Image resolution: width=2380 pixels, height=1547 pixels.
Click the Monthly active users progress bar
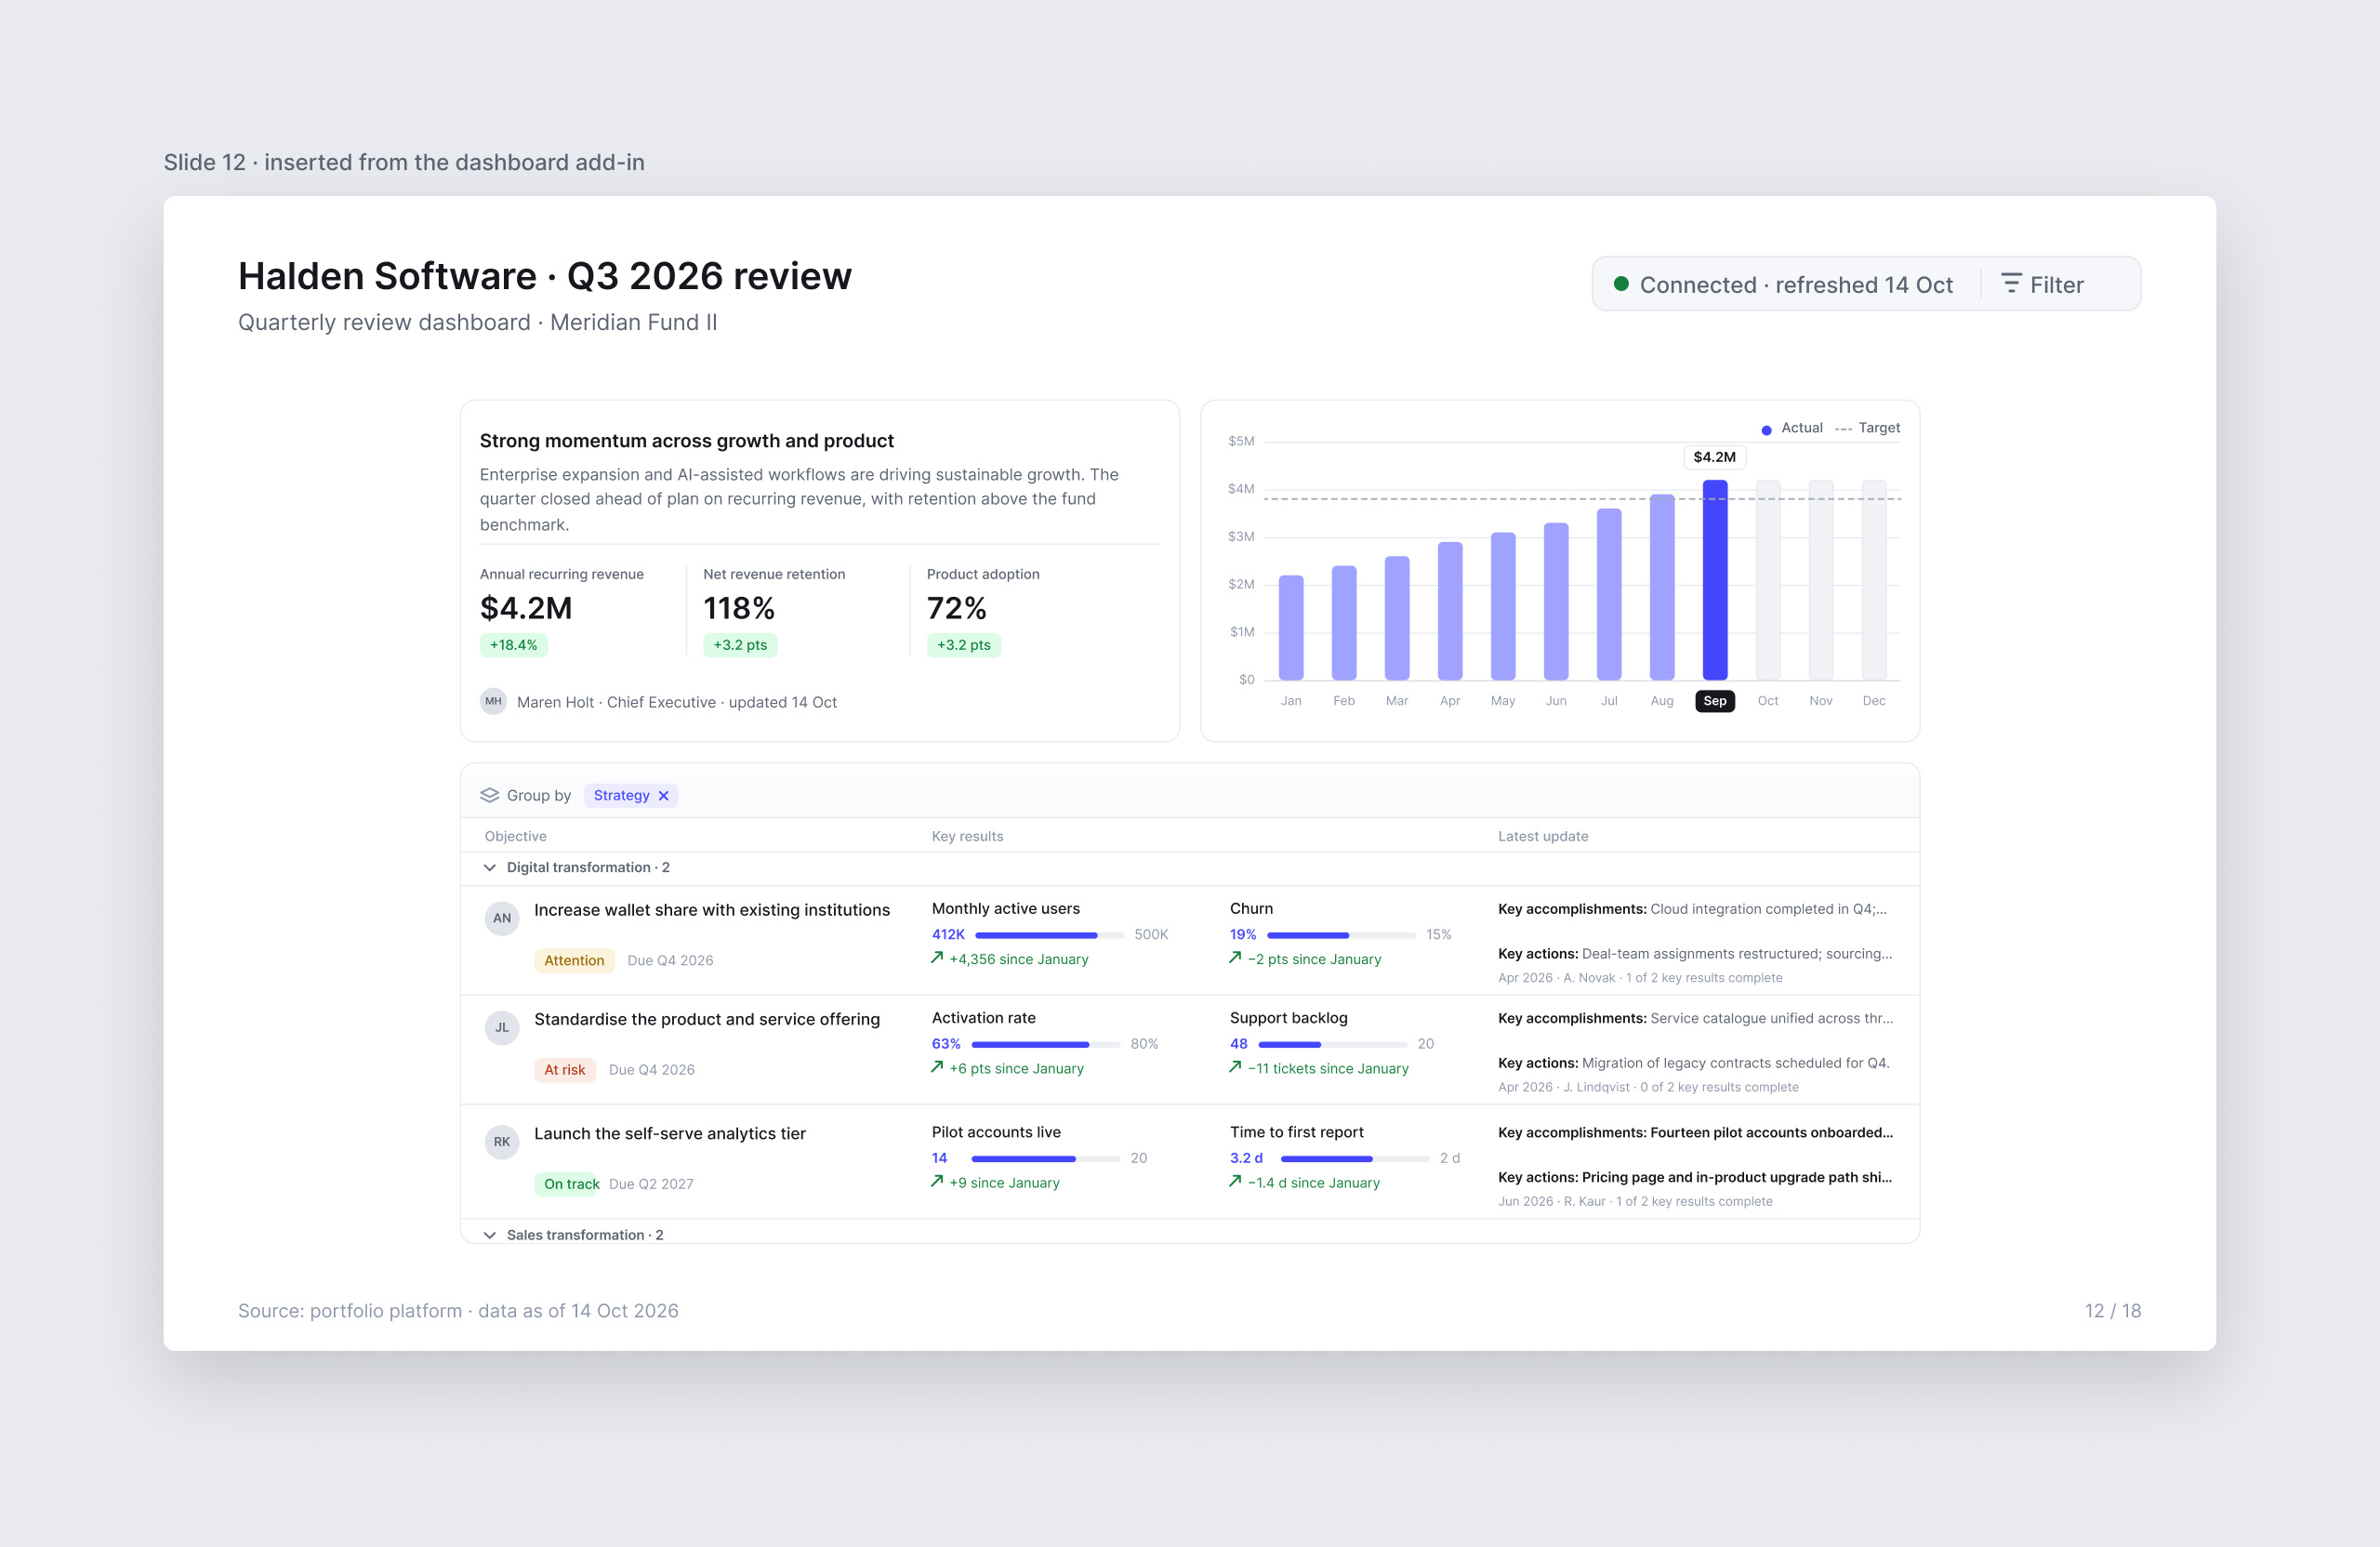[1049, 935]
